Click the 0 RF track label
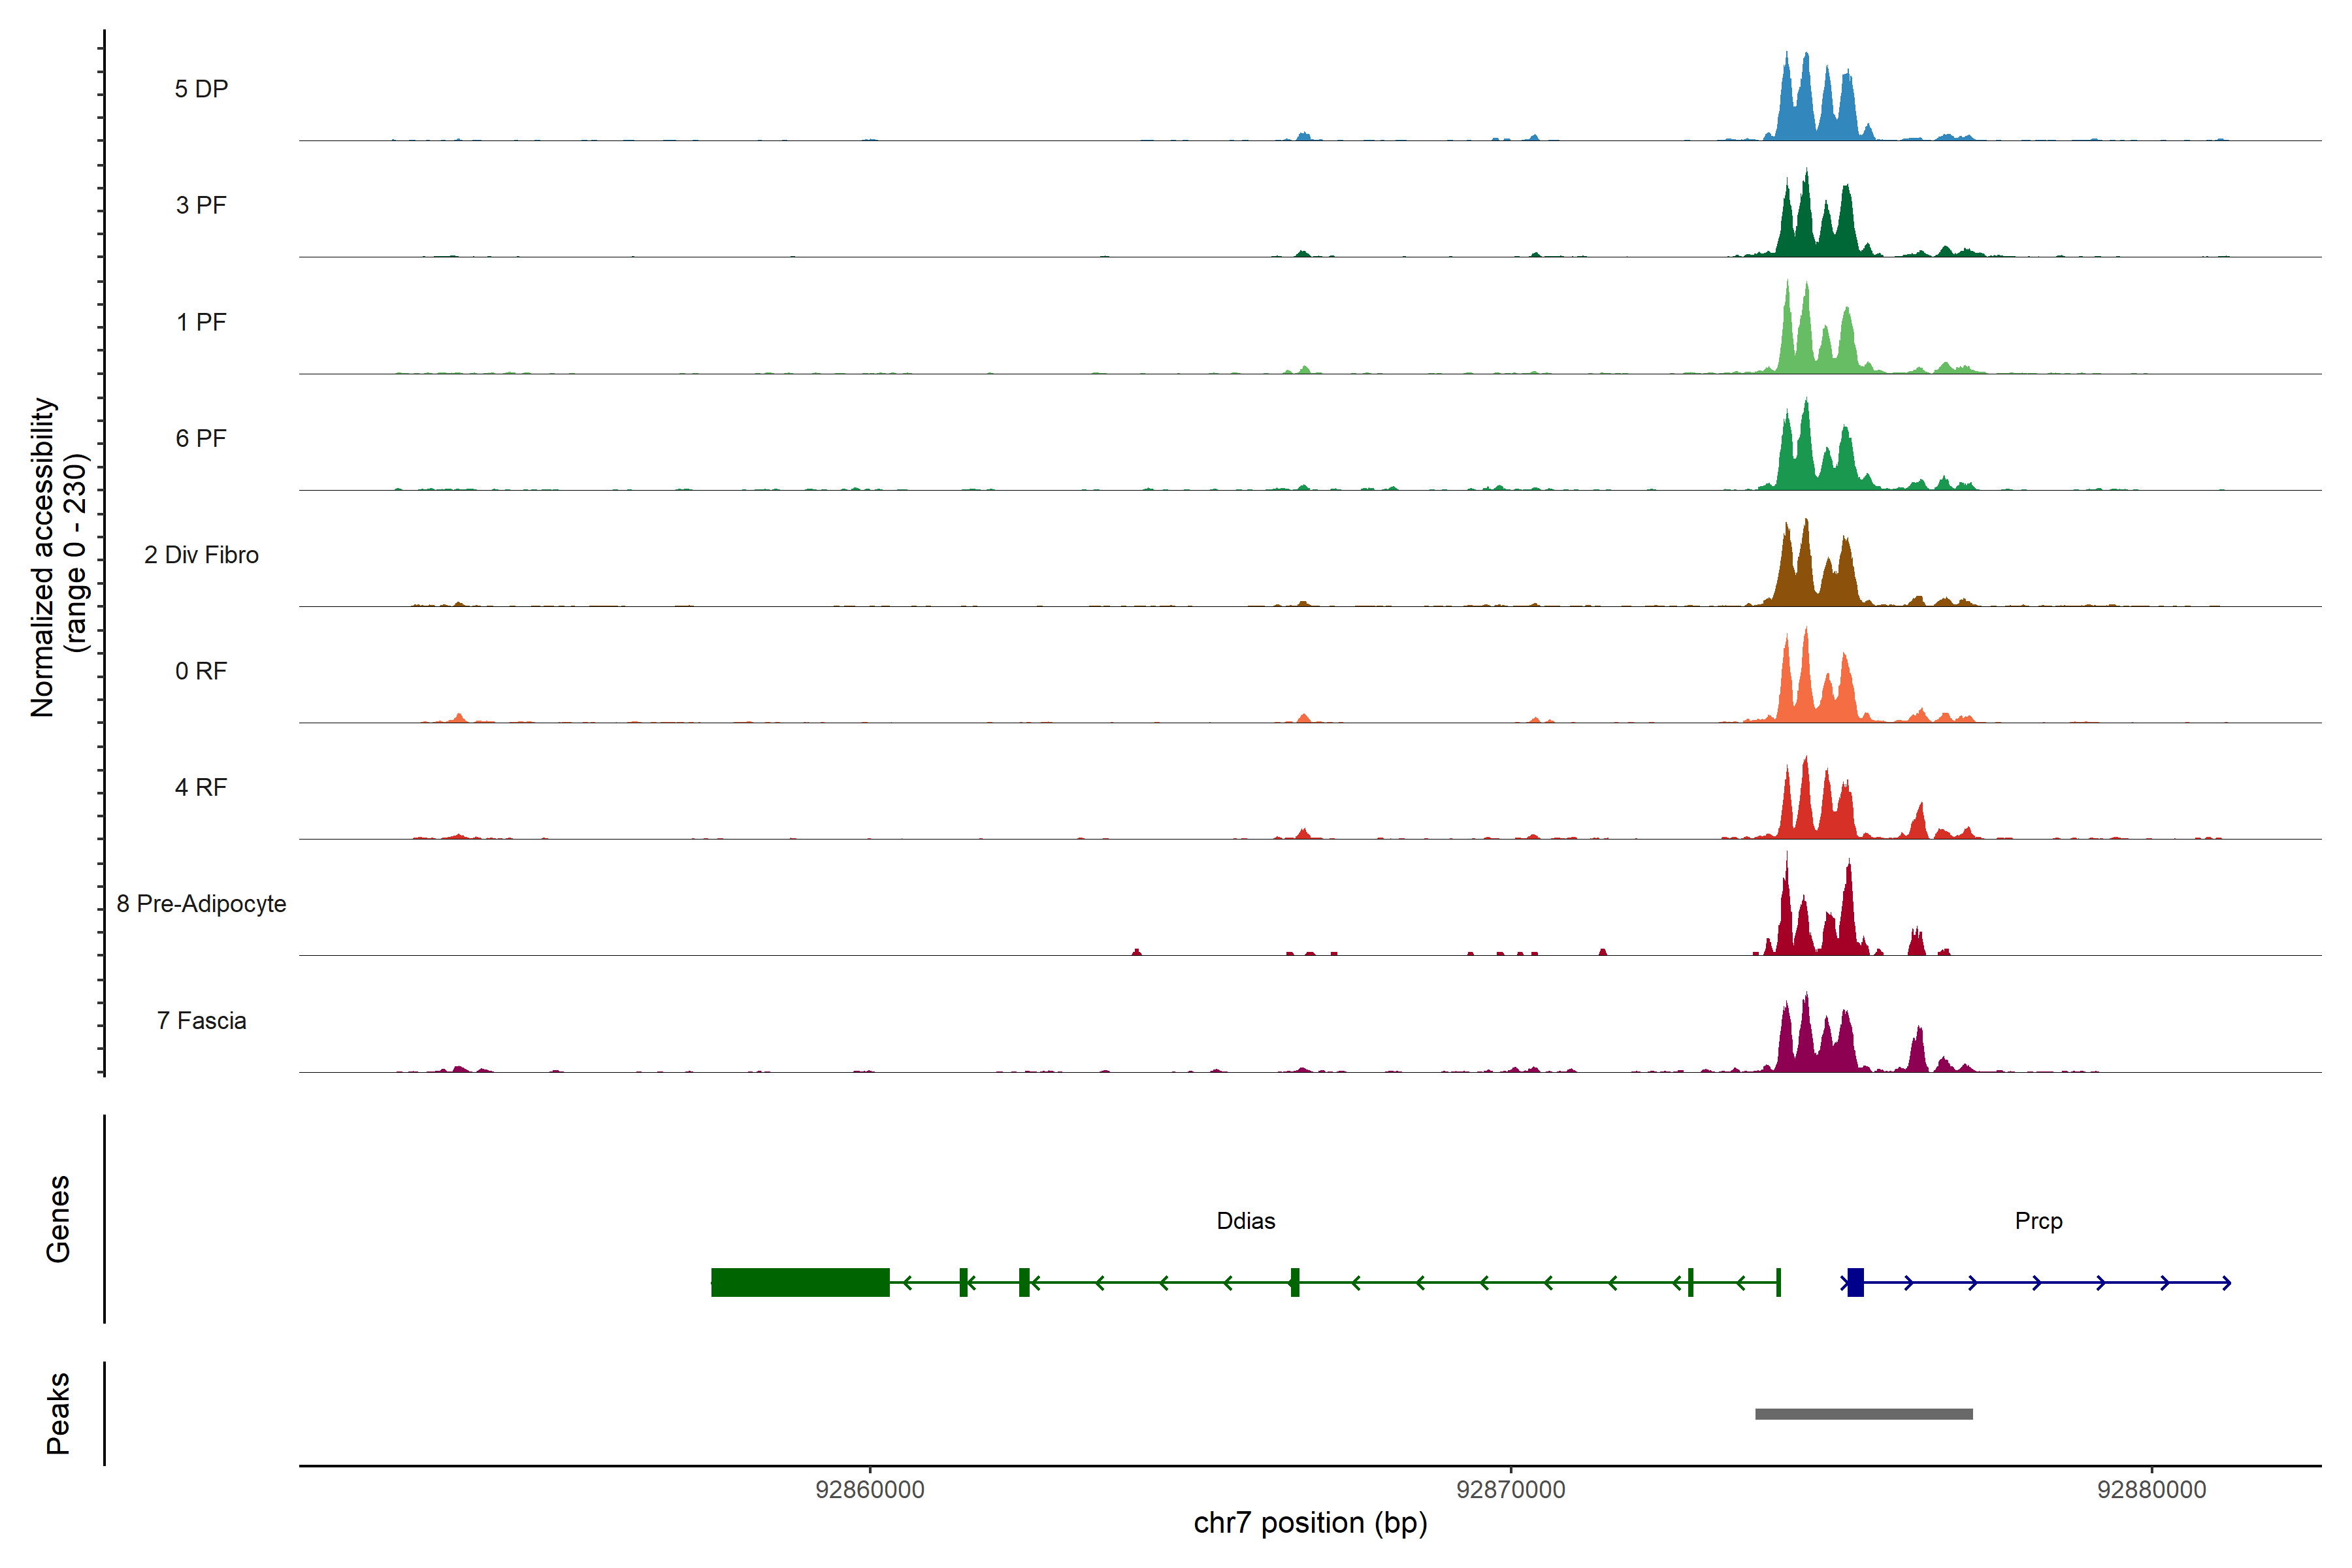2352x1568 pixels. [x=201, y=671]
